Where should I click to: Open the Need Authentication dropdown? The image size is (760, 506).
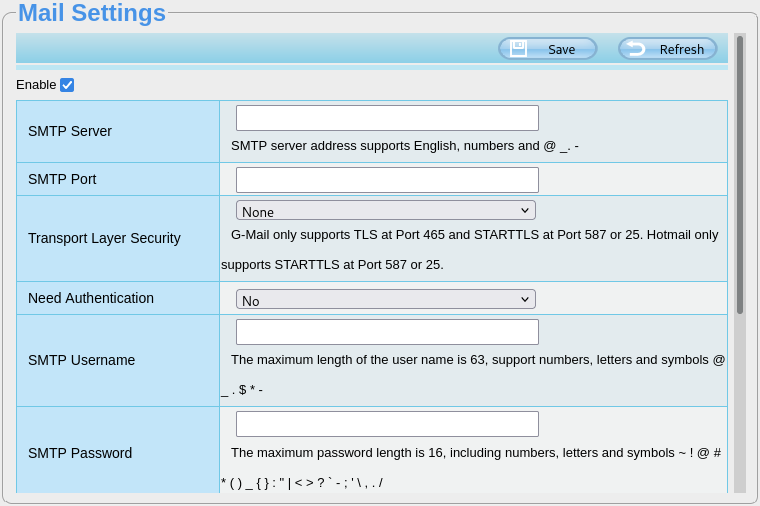(x=386, y=299)
